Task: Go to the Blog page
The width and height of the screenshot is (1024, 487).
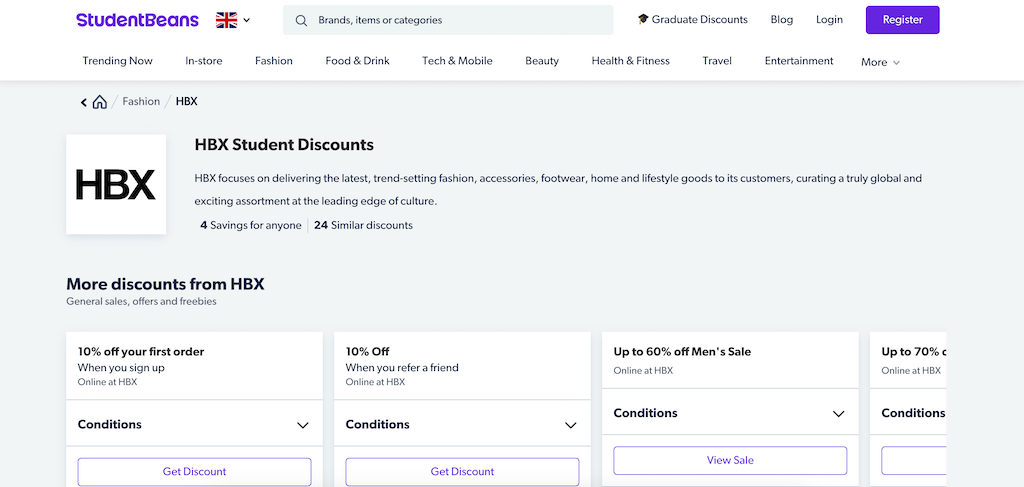Action: pos(782,20)
